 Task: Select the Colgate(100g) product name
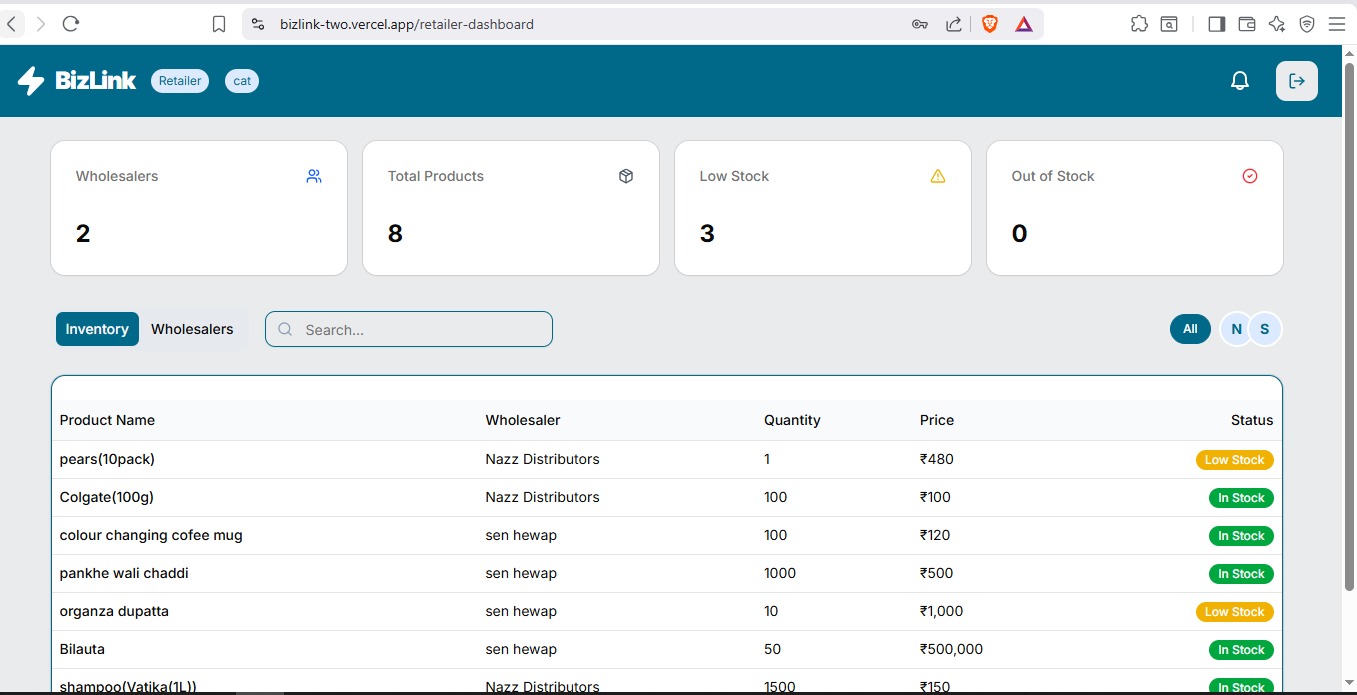click(107, 497)
